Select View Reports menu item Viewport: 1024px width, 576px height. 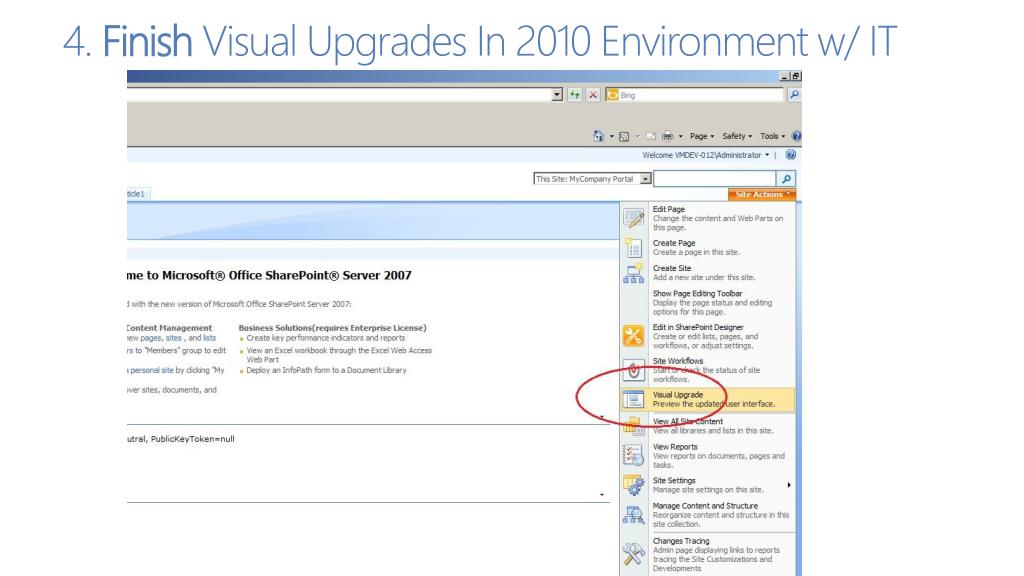(707, 455)
